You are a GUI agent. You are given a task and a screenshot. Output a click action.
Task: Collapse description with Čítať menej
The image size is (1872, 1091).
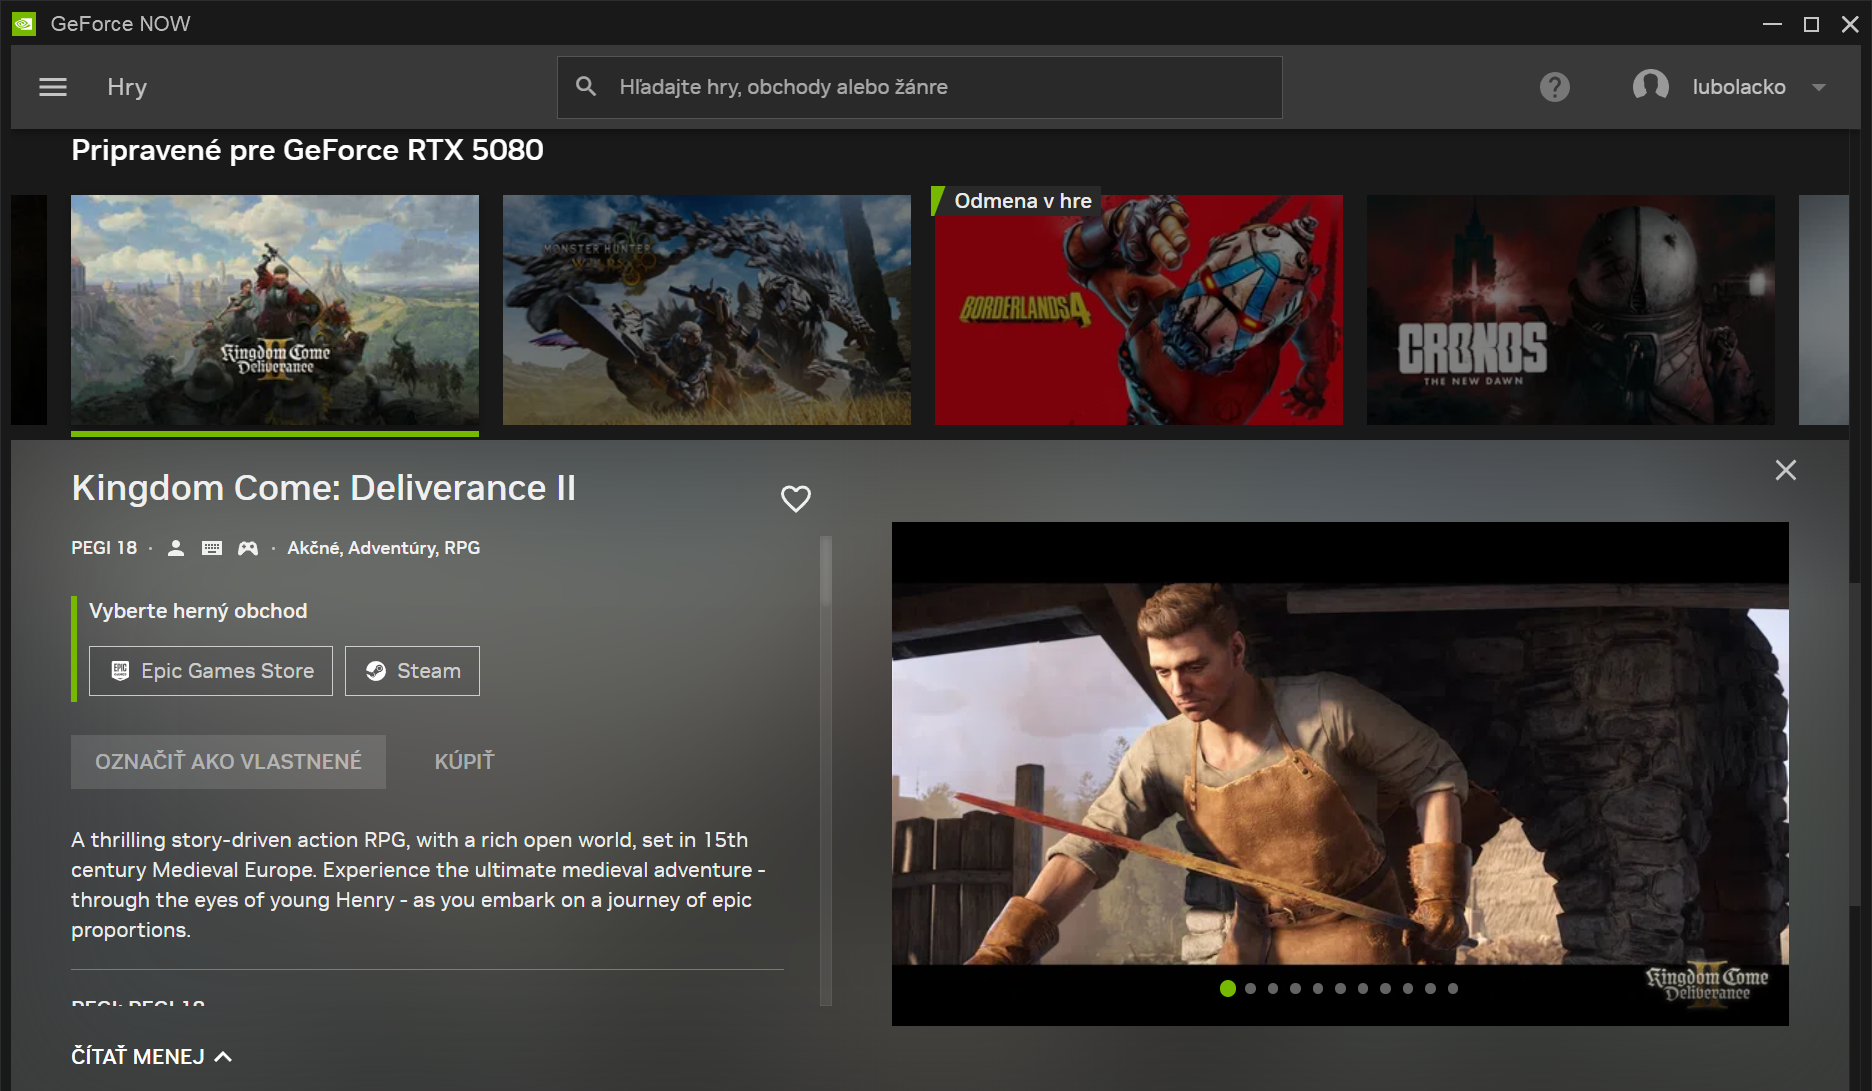(151, 1056)
